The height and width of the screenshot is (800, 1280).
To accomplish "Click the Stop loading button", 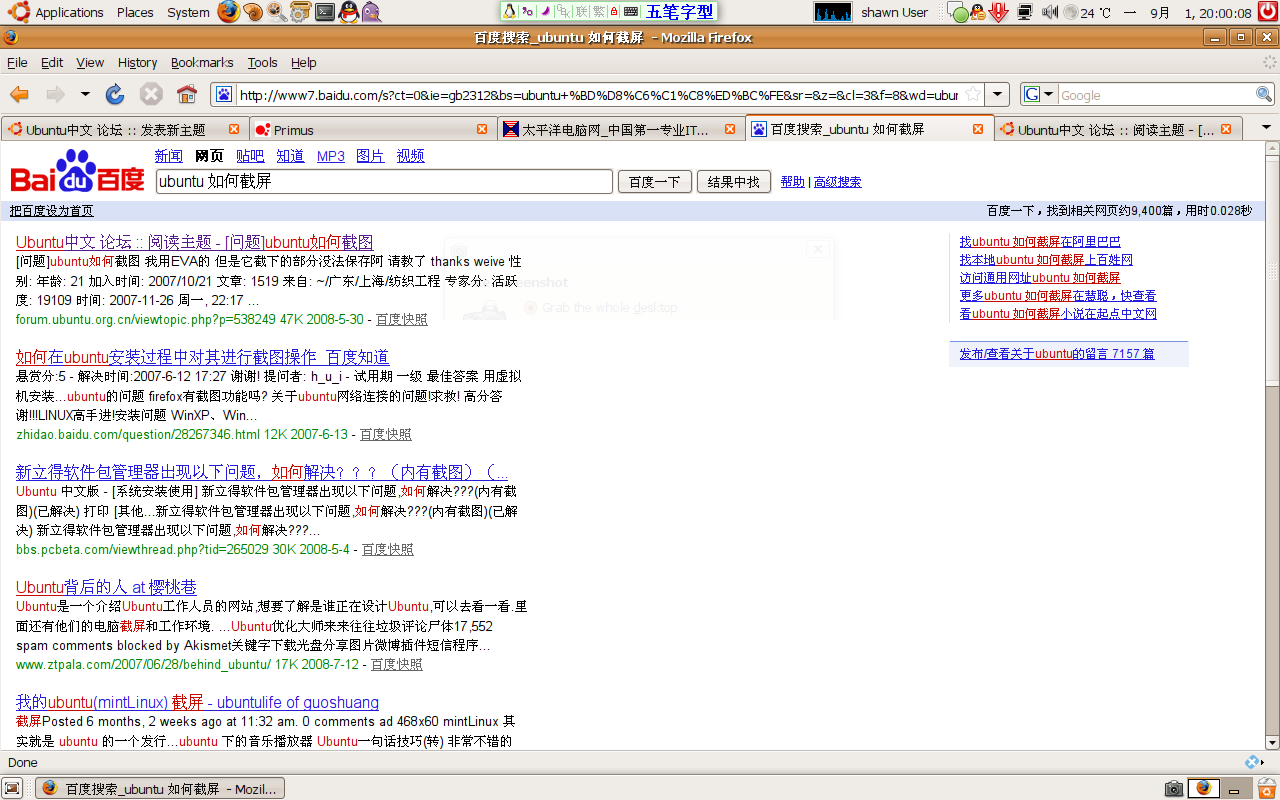I will [x=151, y=94].
